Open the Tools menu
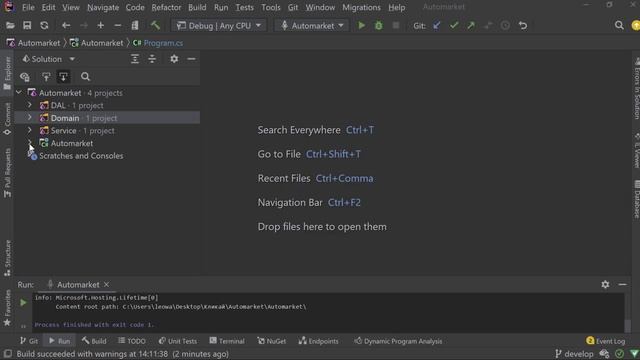This screenshot has width=640, height=360. pyautogui.click(x=271, y=7)
